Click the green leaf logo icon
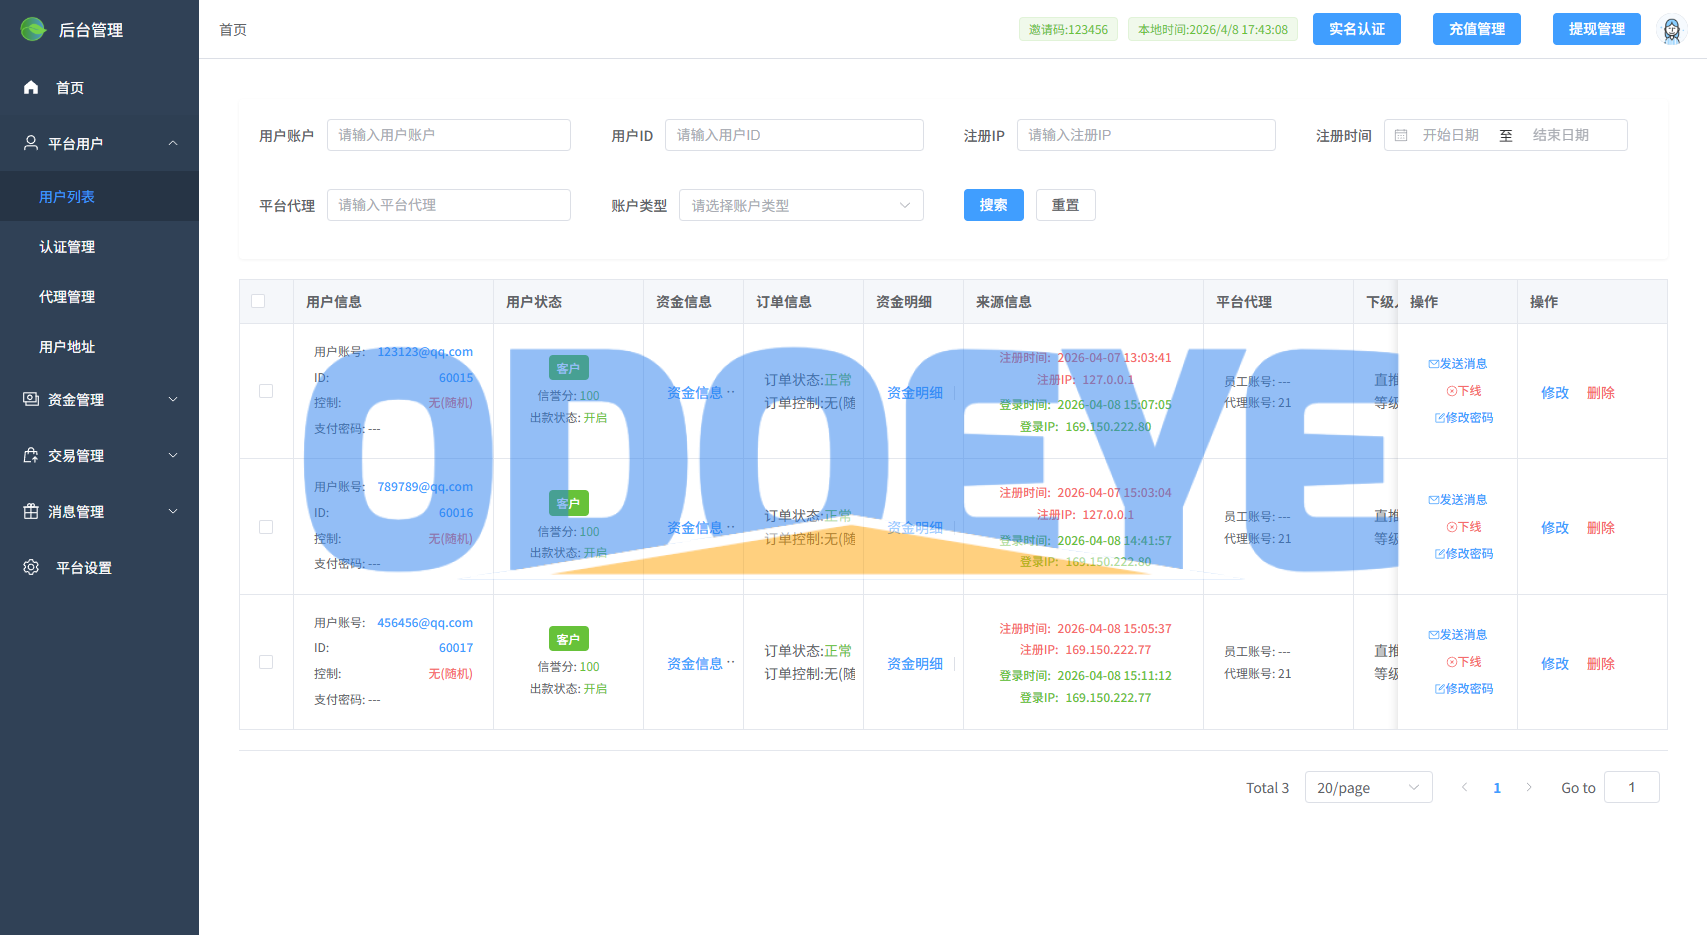1707x935 pixels. [x=33, y=29]
